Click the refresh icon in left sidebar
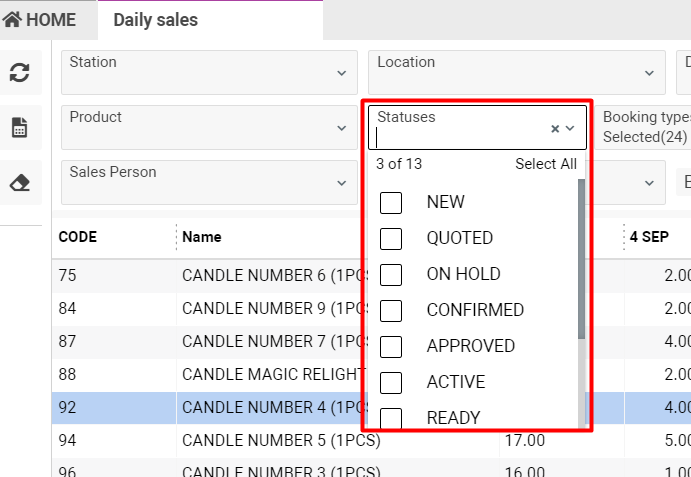This screenshot has height=477, width=691. coord(20,73)
